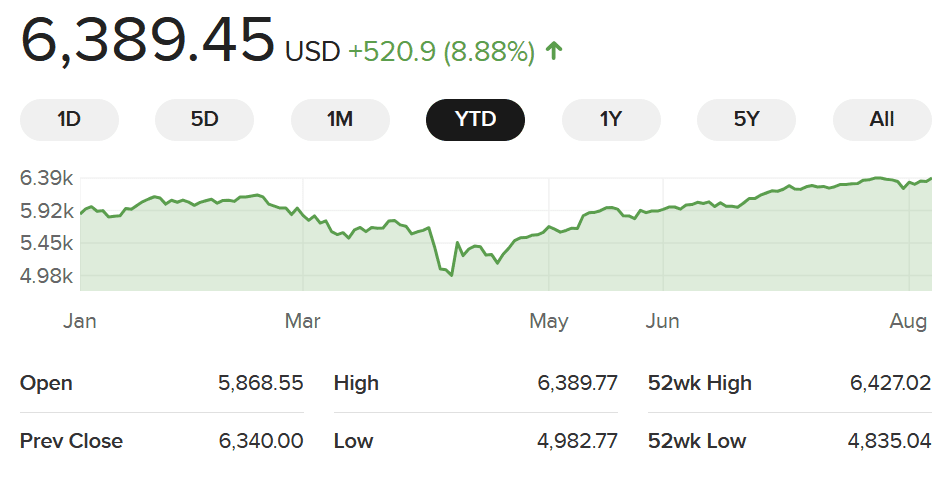The width and height of the screenshot is (951, 493).
Task: Switch chart to 5D range
Action: point(204,120)
